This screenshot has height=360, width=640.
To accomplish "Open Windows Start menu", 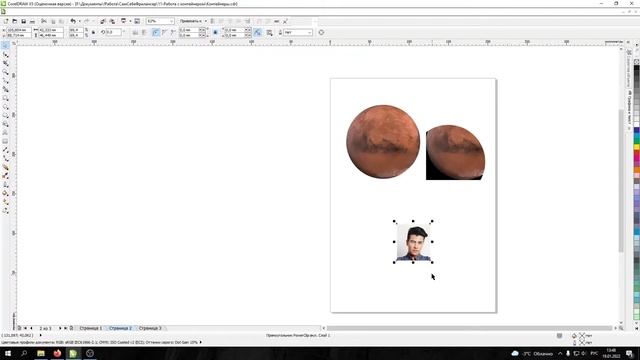I will coord(7,353).
